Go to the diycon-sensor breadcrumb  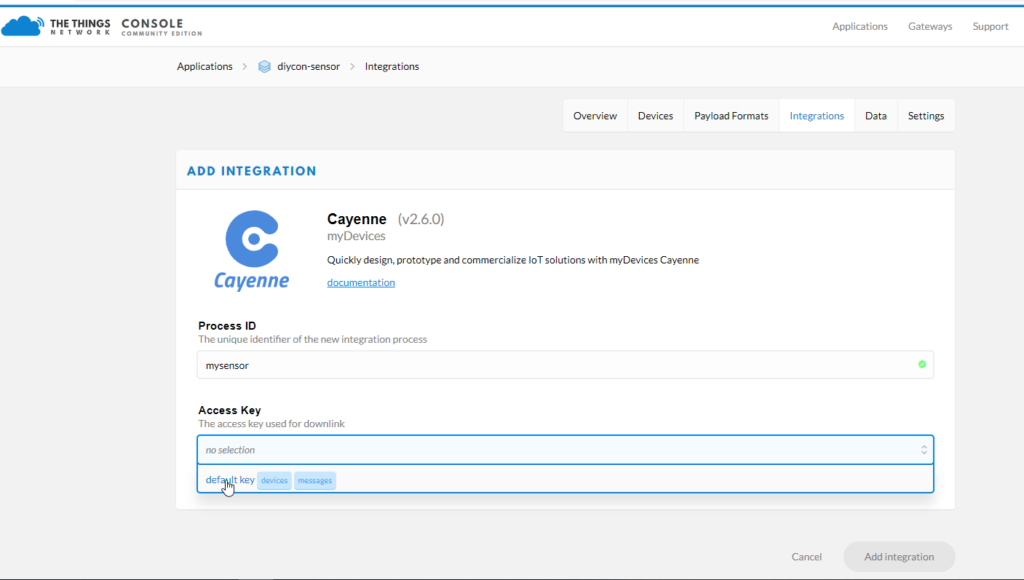tap(308, 66)
